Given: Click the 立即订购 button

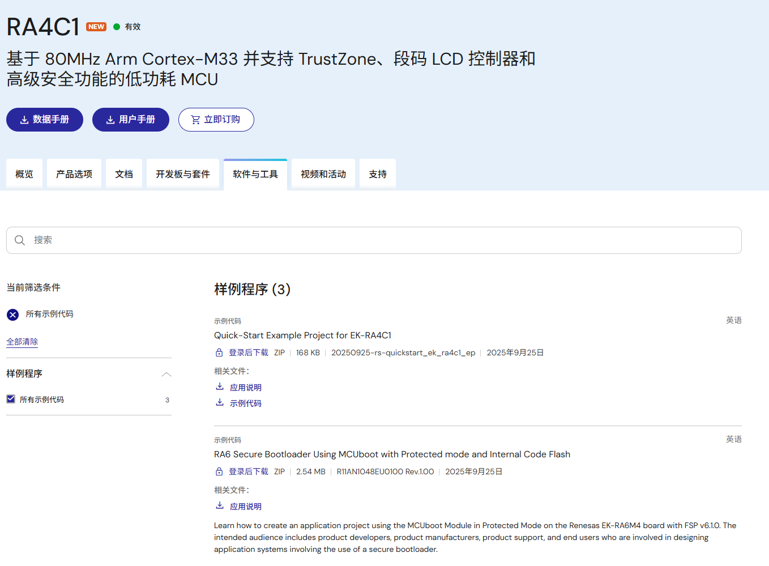Looking at the screenshot, I should (x=216, y=120).
